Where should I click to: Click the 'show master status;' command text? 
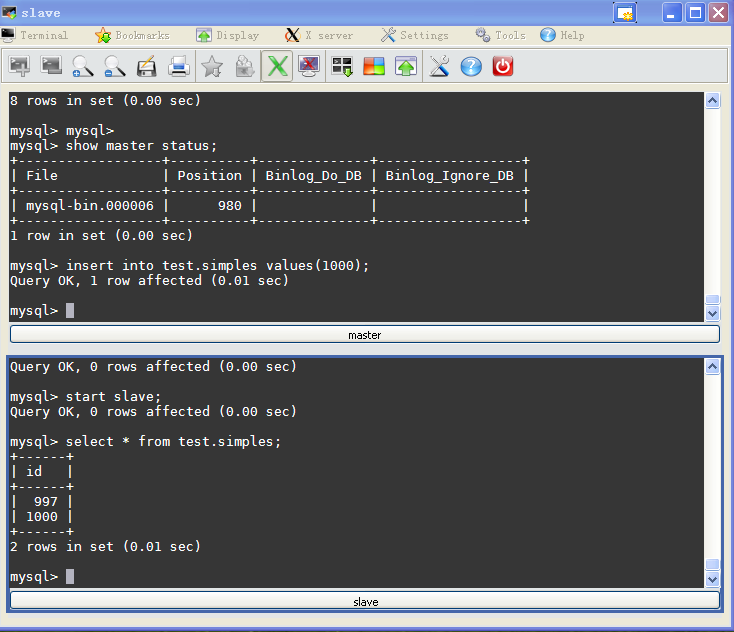tap(141, 146)
